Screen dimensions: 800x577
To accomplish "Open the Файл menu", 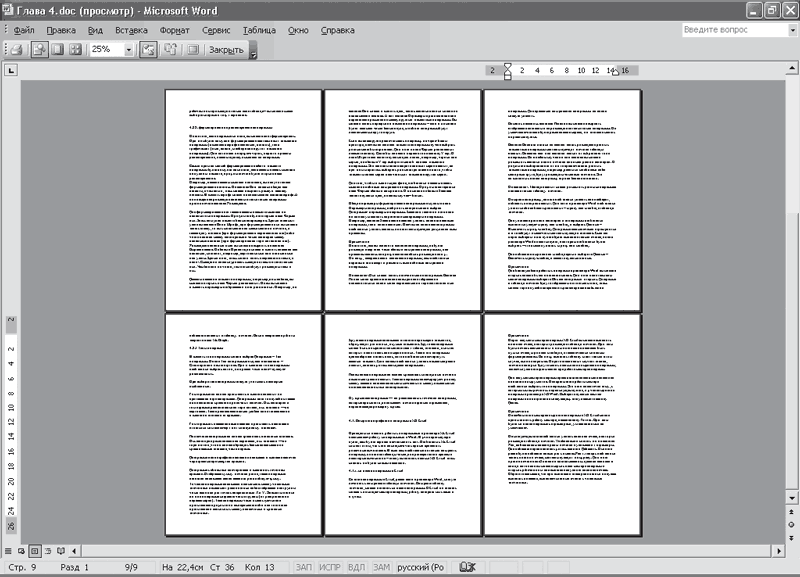I will tap(23, 30).
